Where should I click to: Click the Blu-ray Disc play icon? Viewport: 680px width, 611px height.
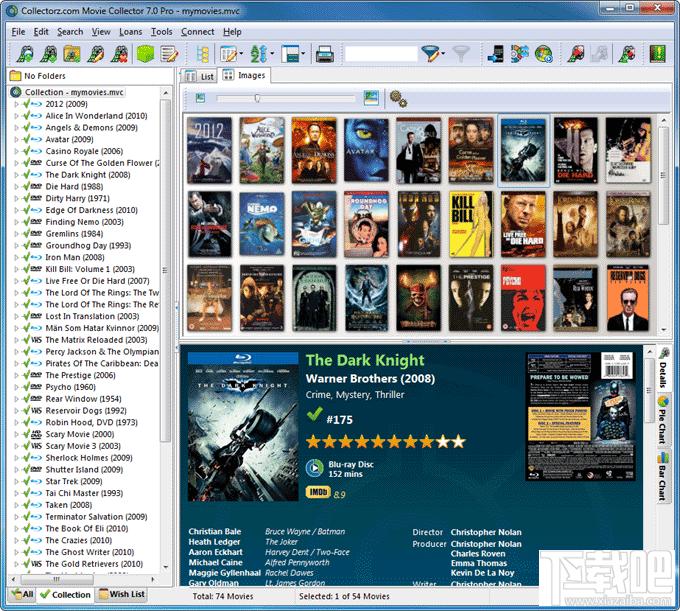(x=315, y=468)
